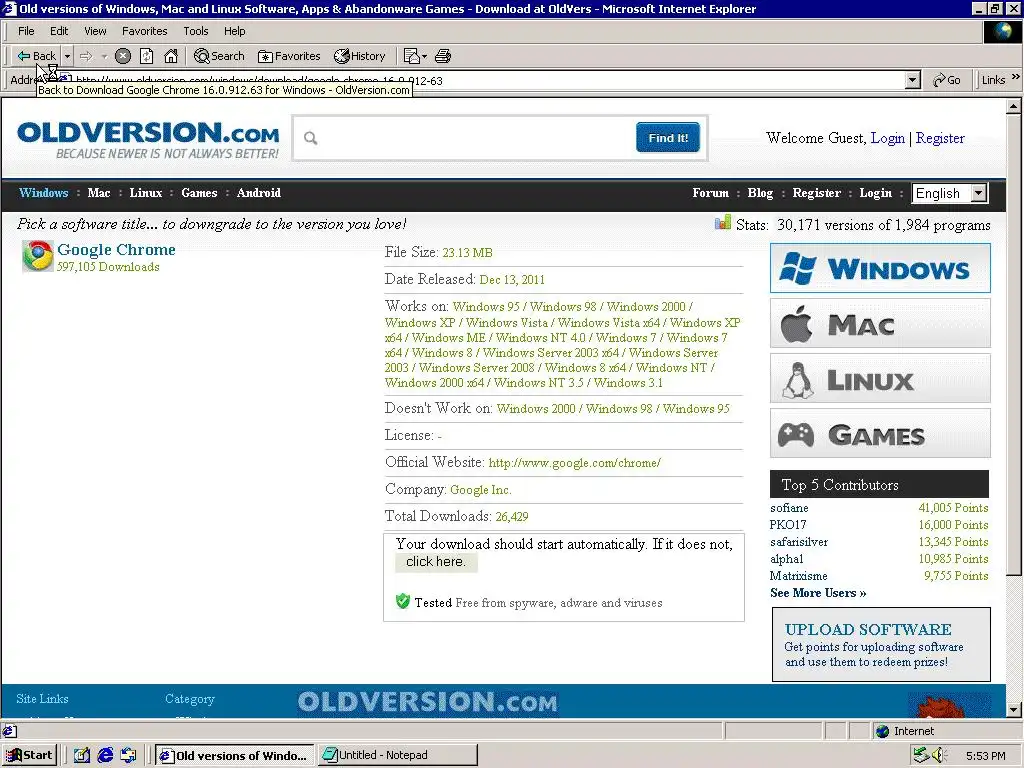Screen dimensions: 1024x768
Task: Click the 'Dec 13, 2011' release date
Action: click(x=512, y=280)
